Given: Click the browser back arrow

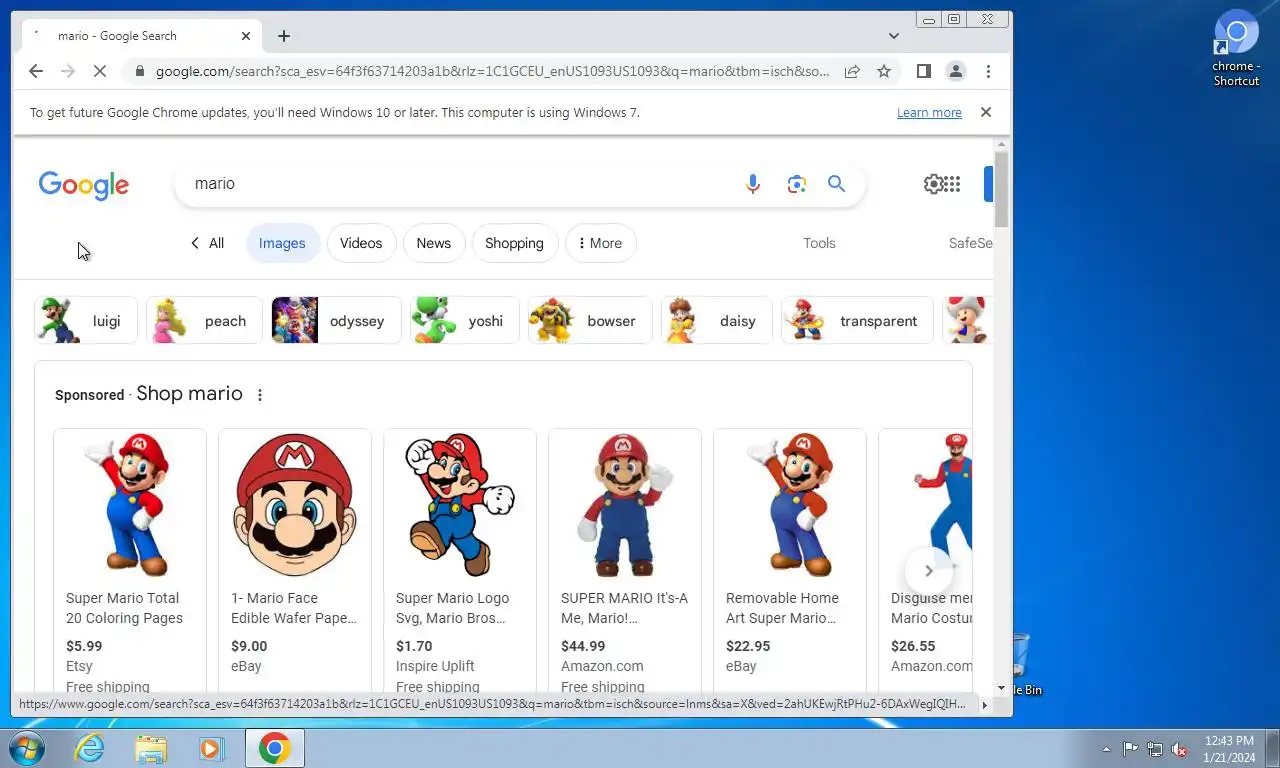Looking at the screenshot, I should (36, 71).
